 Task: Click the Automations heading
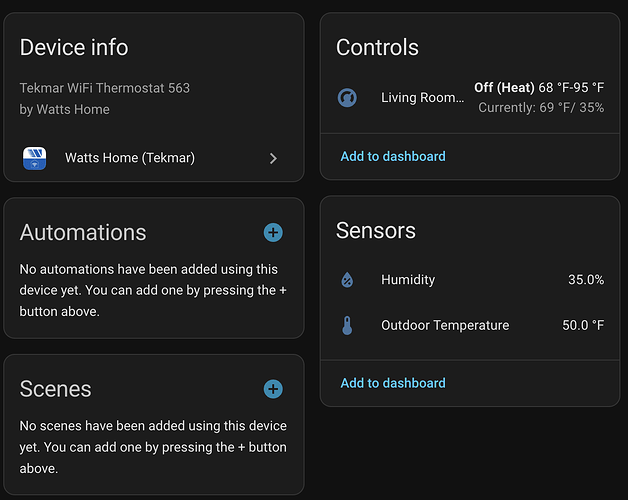83,232
